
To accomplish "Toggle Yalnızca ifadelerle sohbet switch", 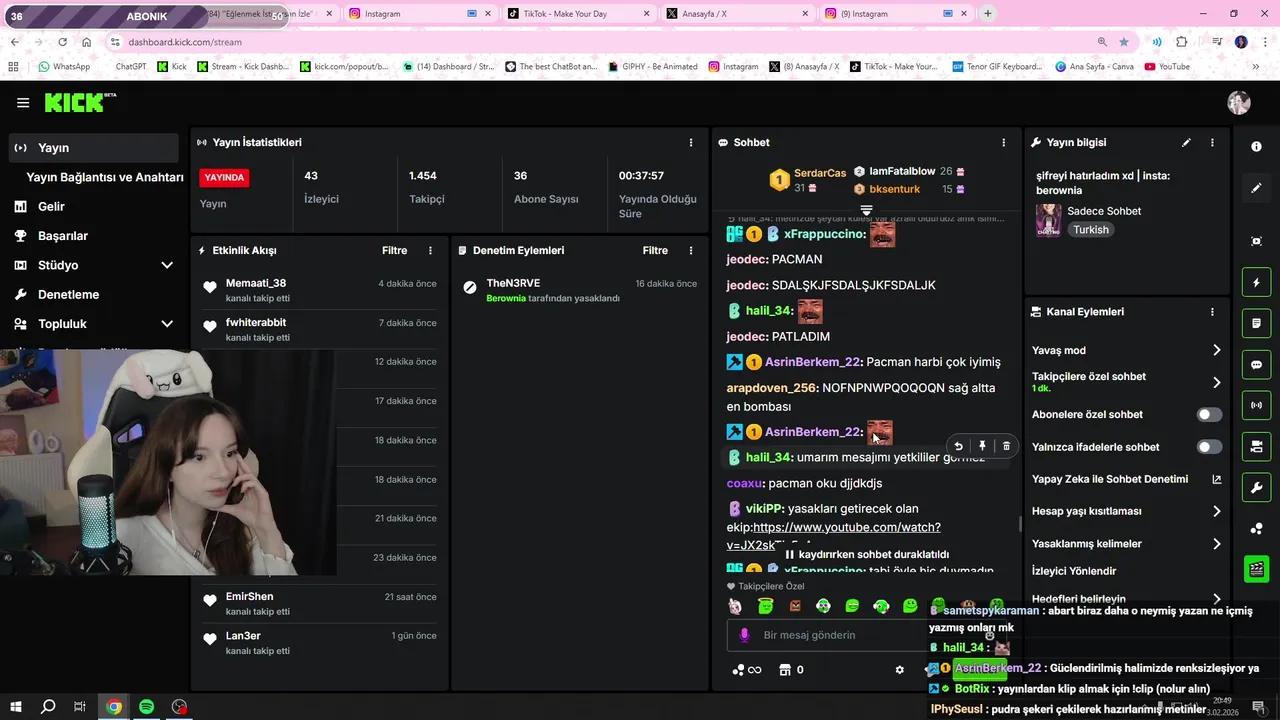I will coord(1209,447).
